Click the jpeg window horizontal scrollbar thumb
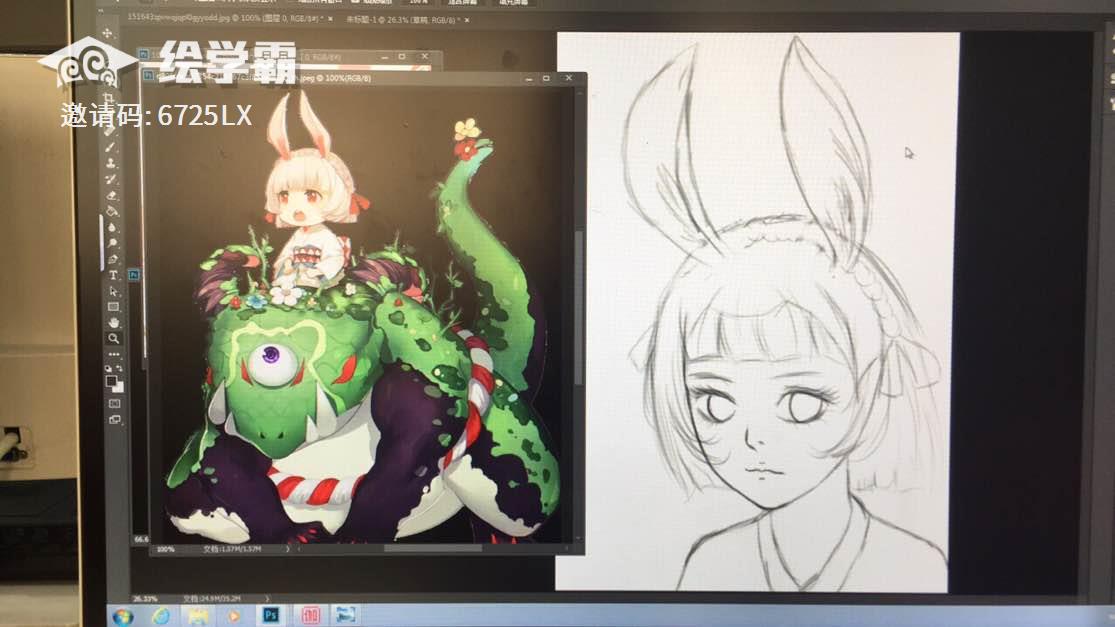1115x627 pixels. click(433, 548)
